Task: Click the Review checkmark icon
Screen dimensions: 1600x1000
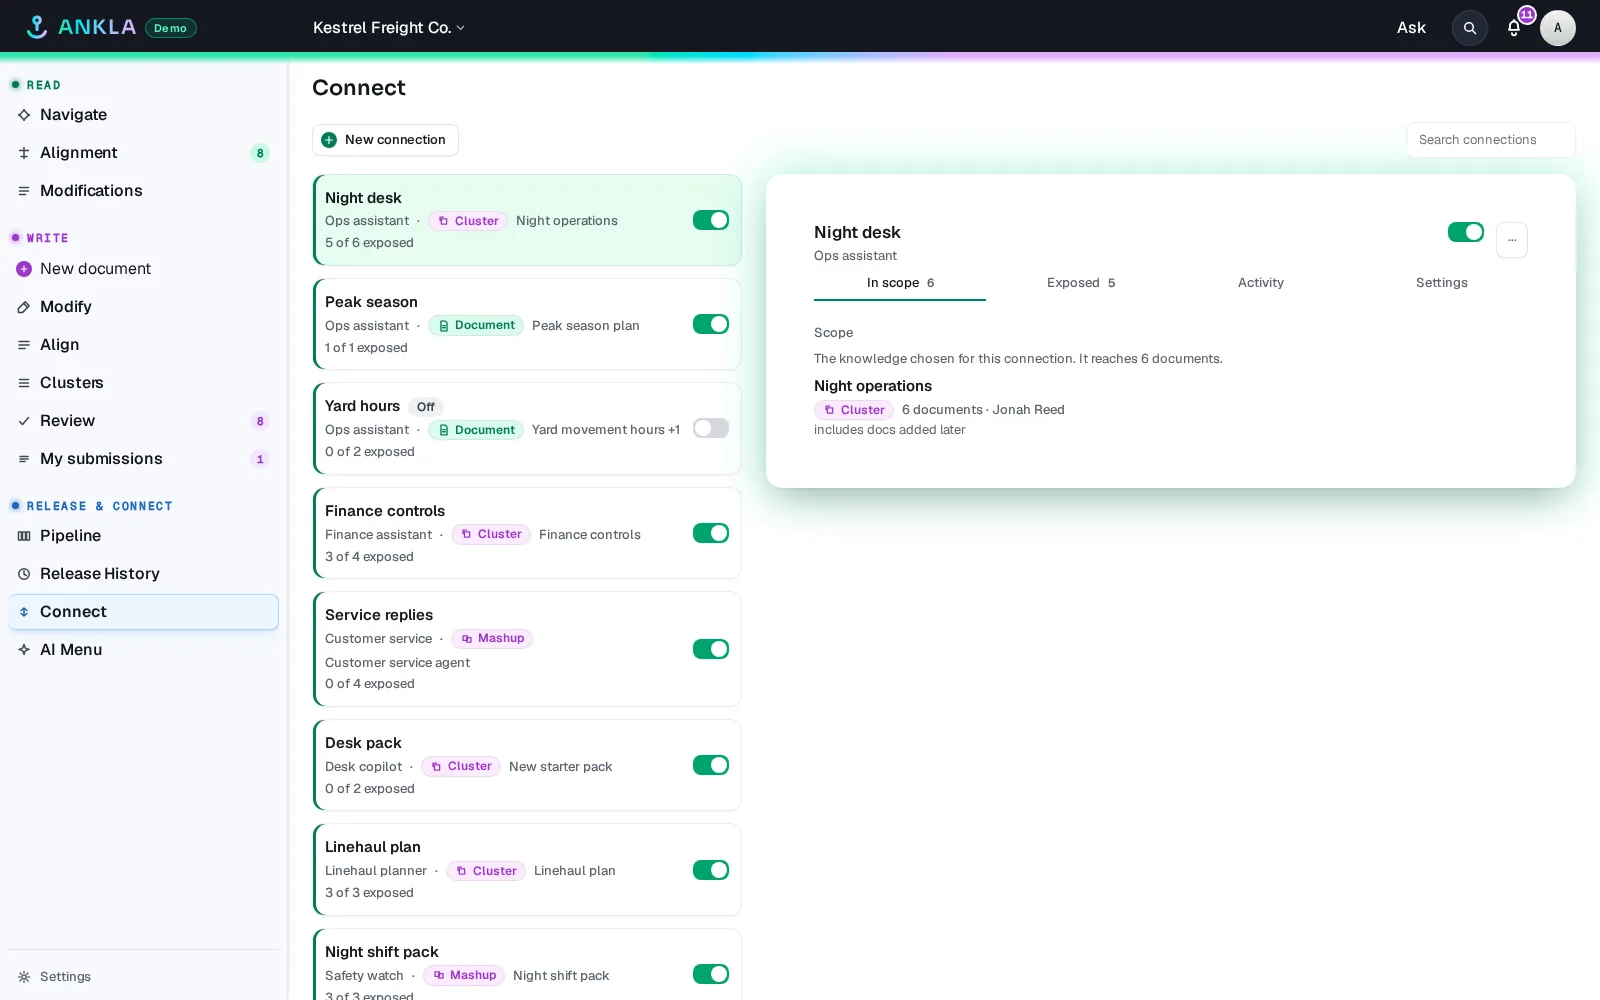Action: click(x=24, y=421)
